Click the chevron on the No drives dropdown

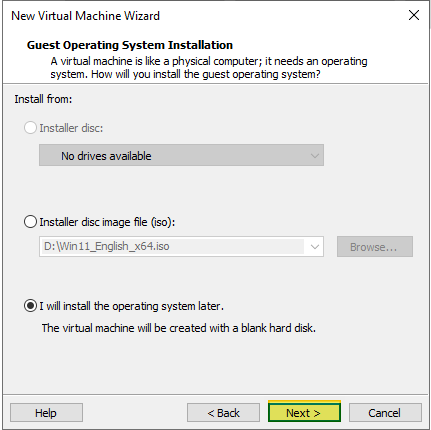click(314, 156)
